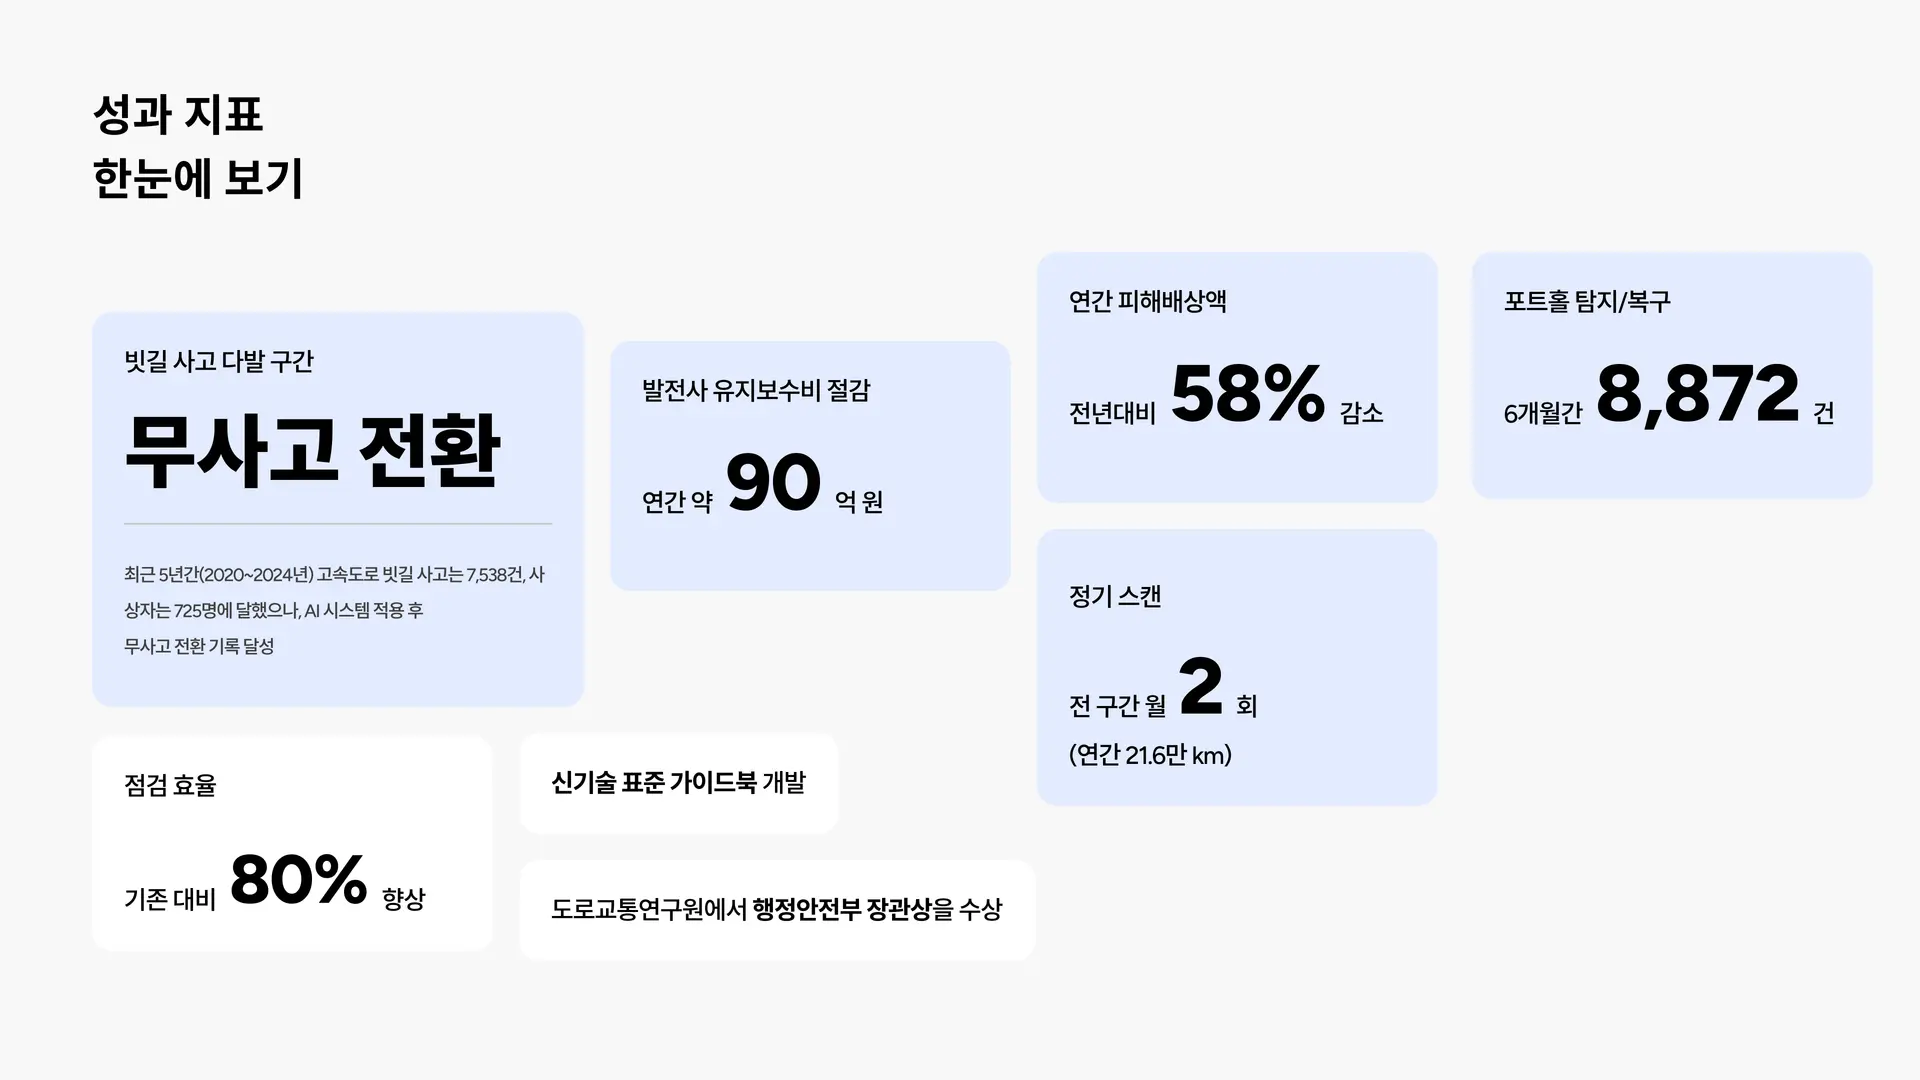Select the paragraph about 최근 5년간 빗길 사고
This screenshot has height=1080, width=1920.
coord(334,610)
